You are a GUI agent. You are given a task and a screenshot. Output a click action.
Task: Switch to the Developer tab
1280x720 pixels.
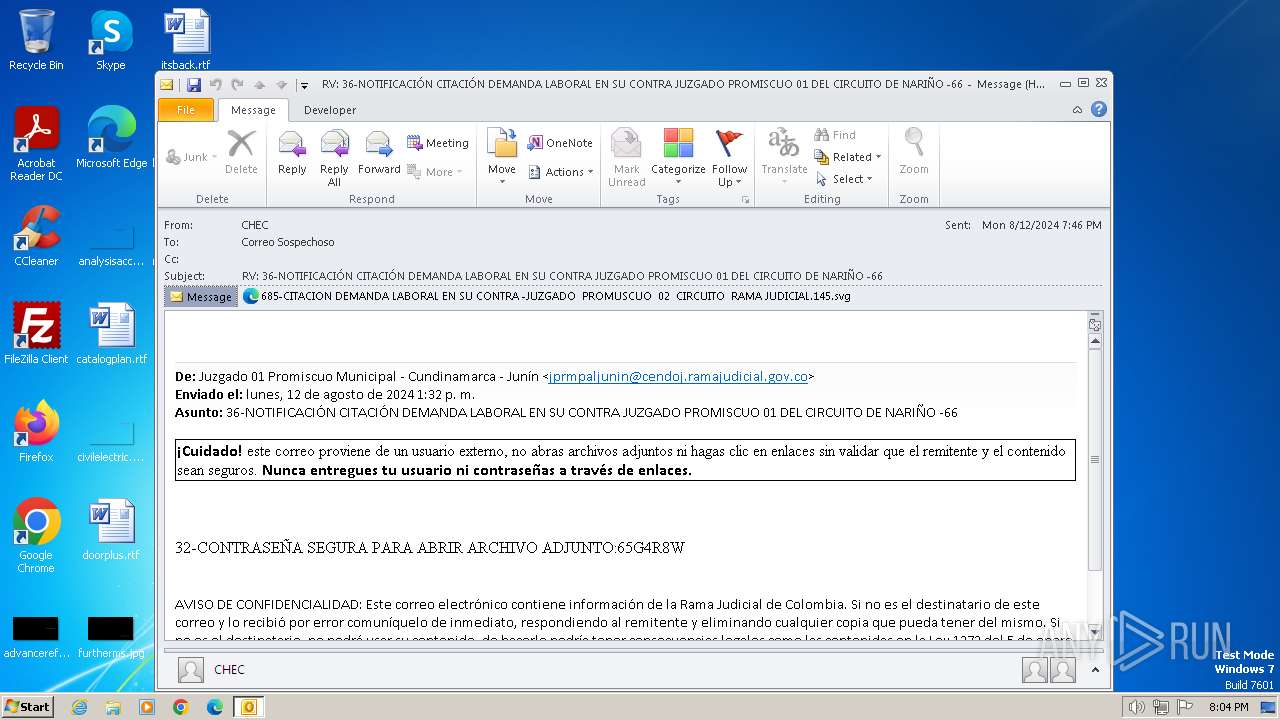[330, 110]
